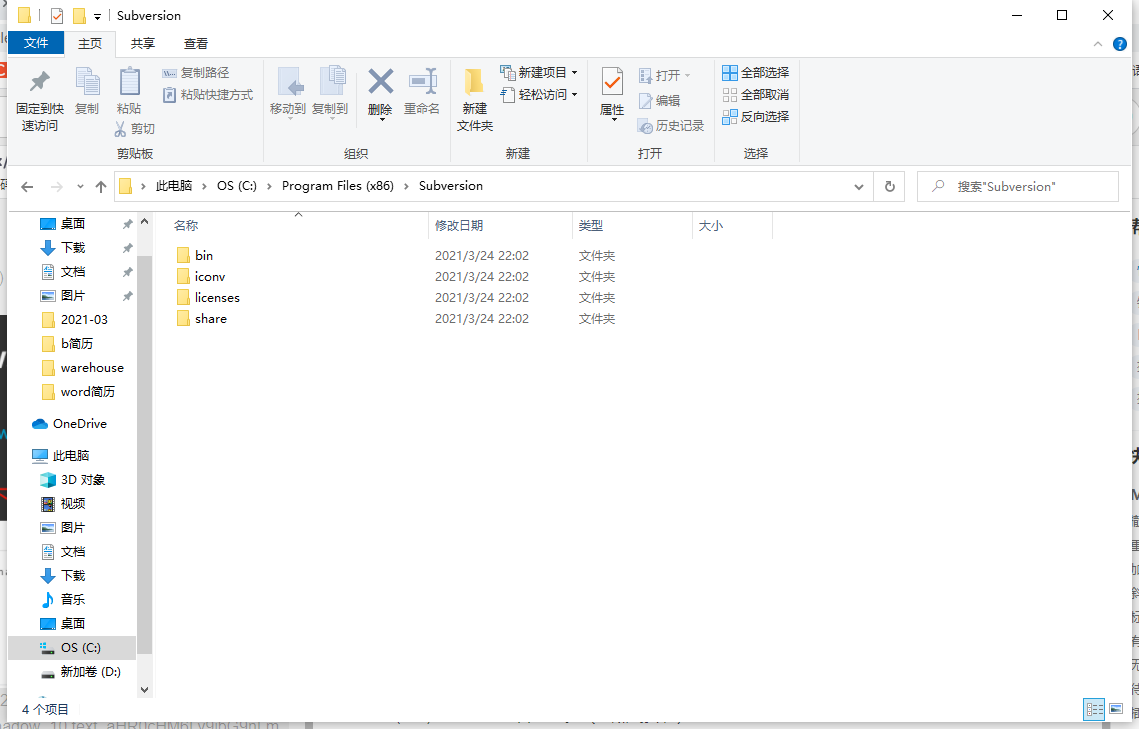The height and width of the screenshot is (729, 1139).
Task: Click the Rename (重命名) icon
Action: point(422,81)
